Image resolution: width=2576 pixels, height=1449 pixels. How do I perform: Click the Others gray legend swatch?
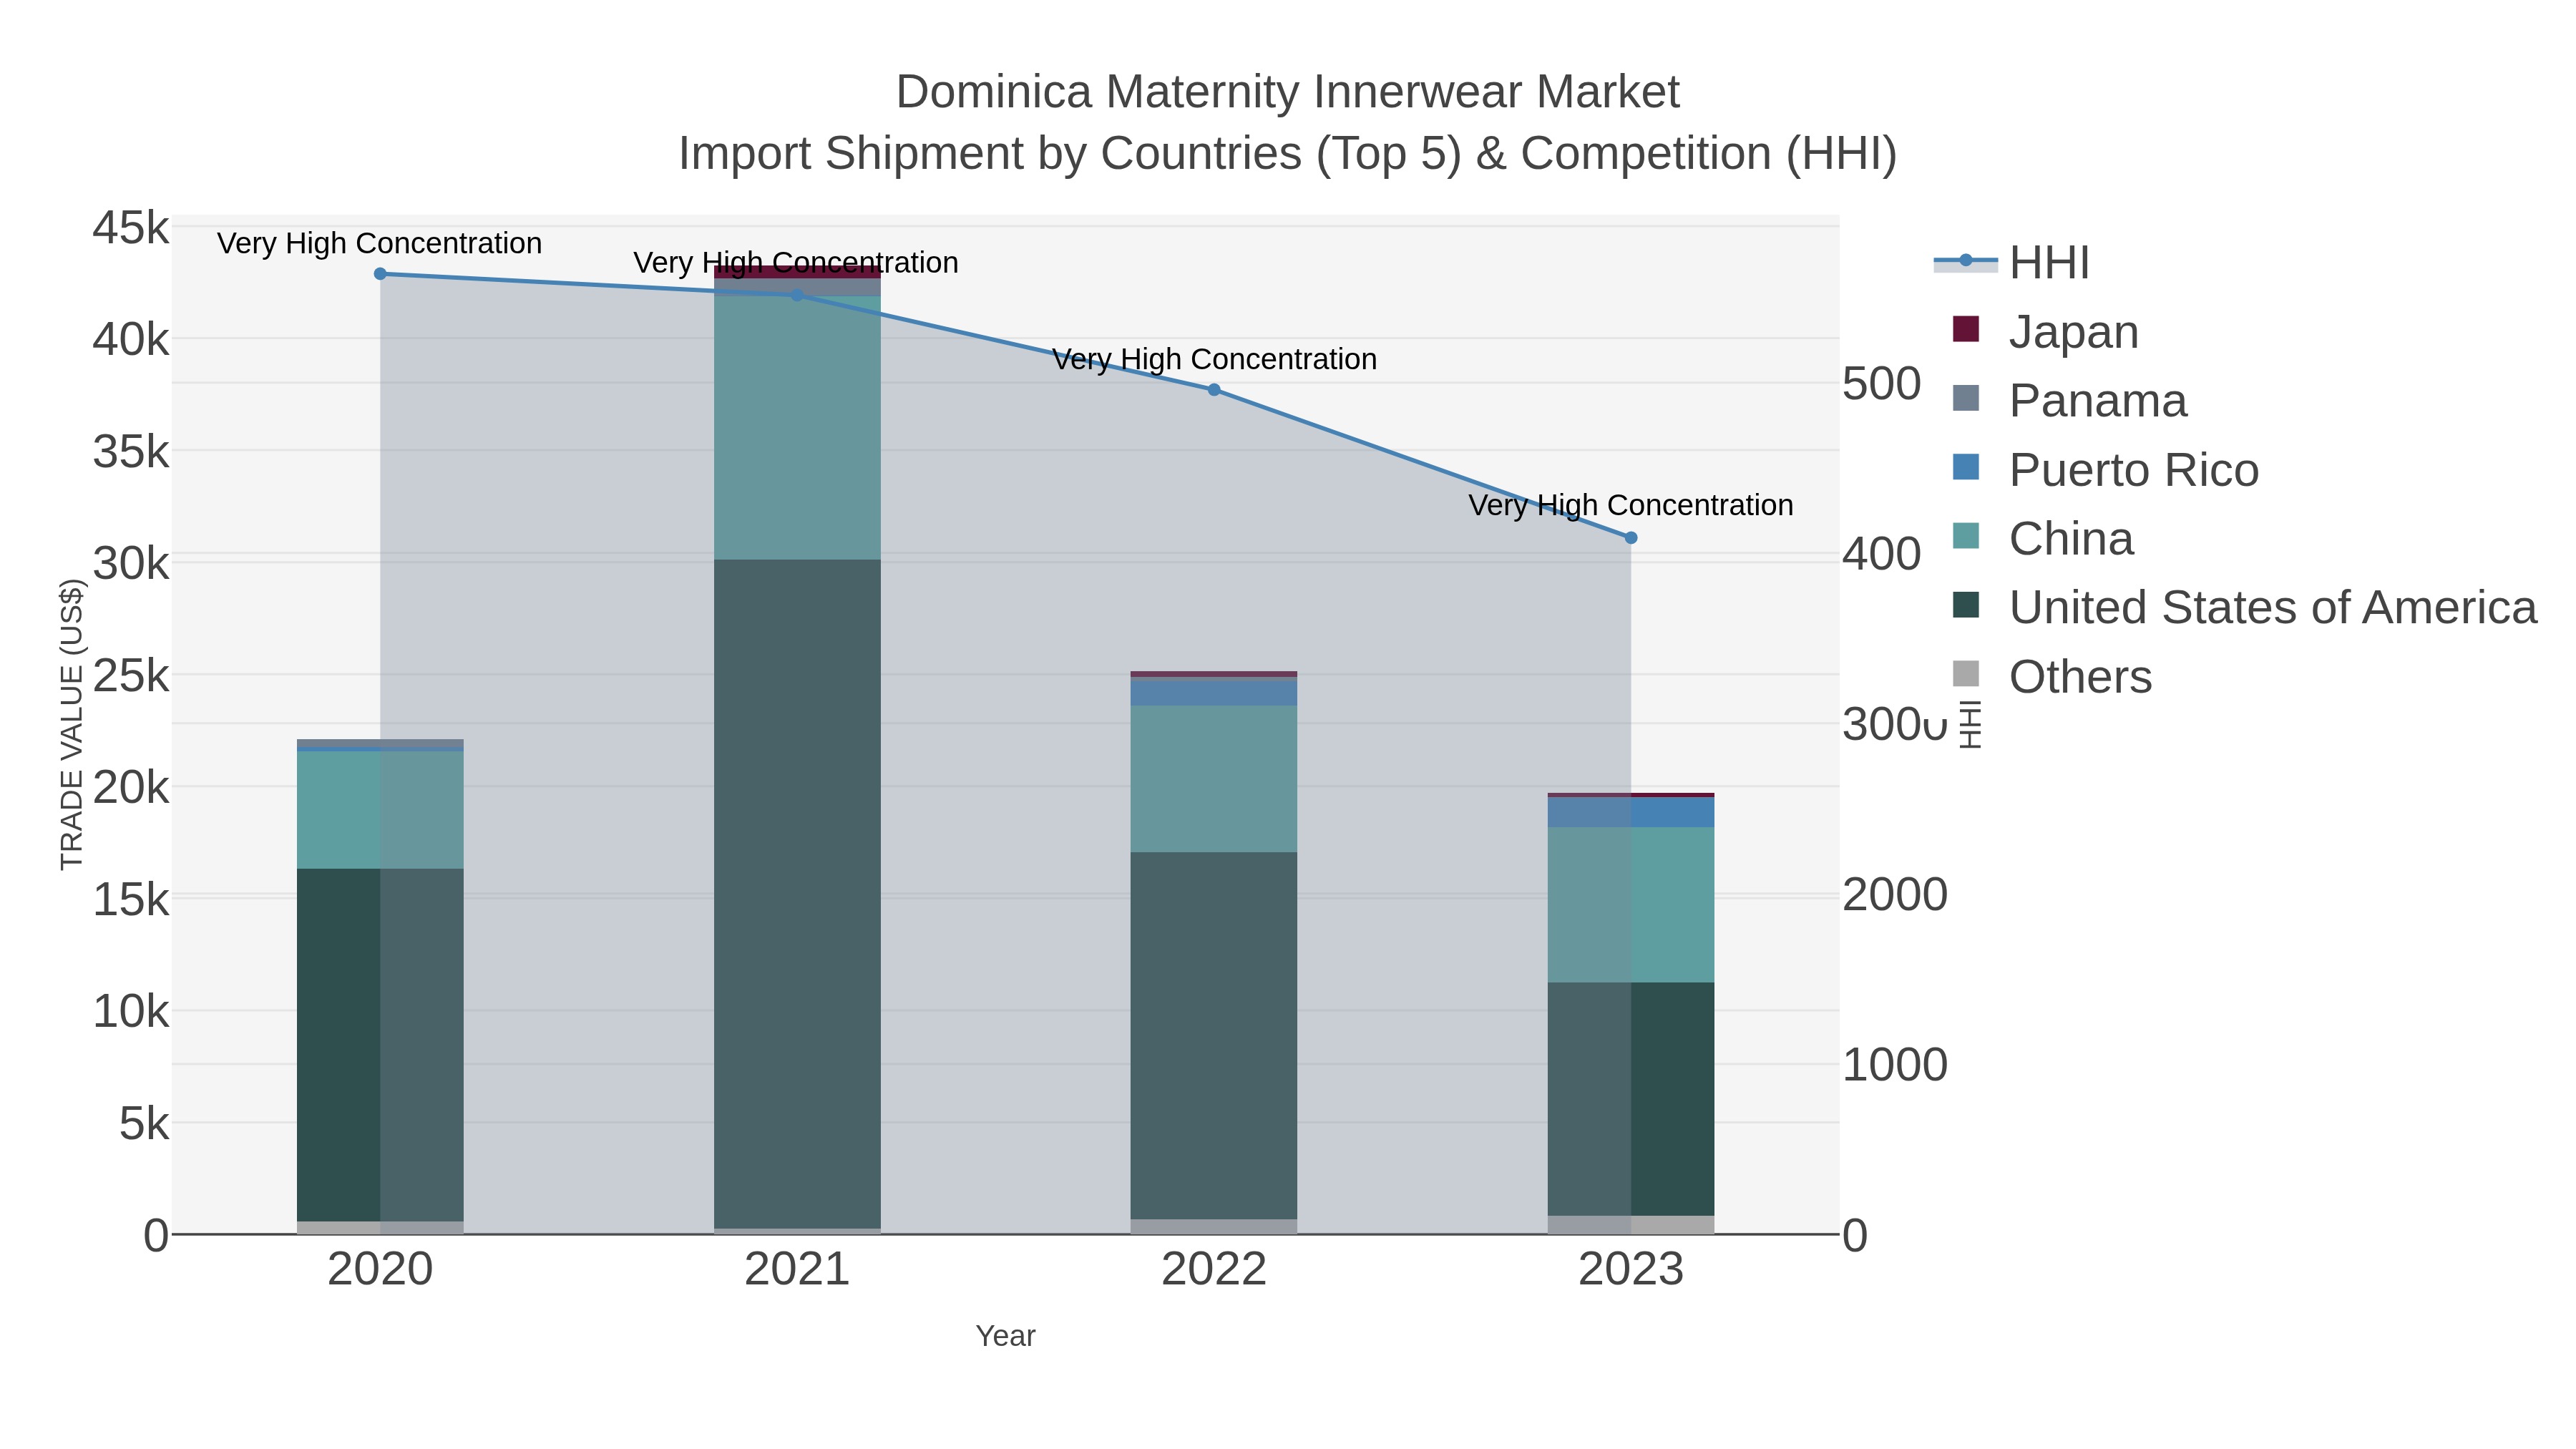pyautogui.click(x=1966, y=674)
